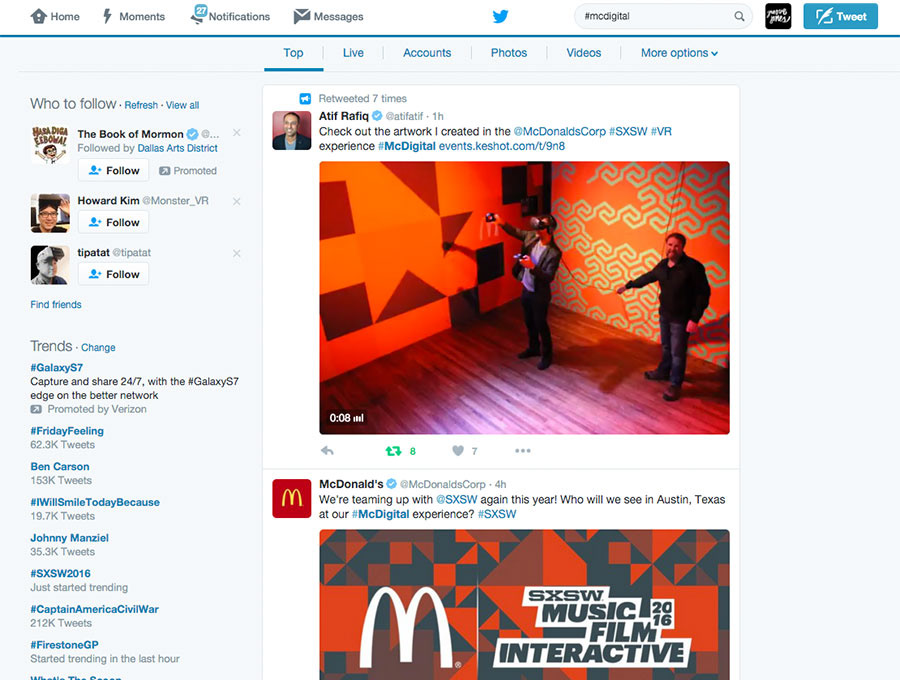Open the Johnny Manziel trend

[x=69, y=538]
